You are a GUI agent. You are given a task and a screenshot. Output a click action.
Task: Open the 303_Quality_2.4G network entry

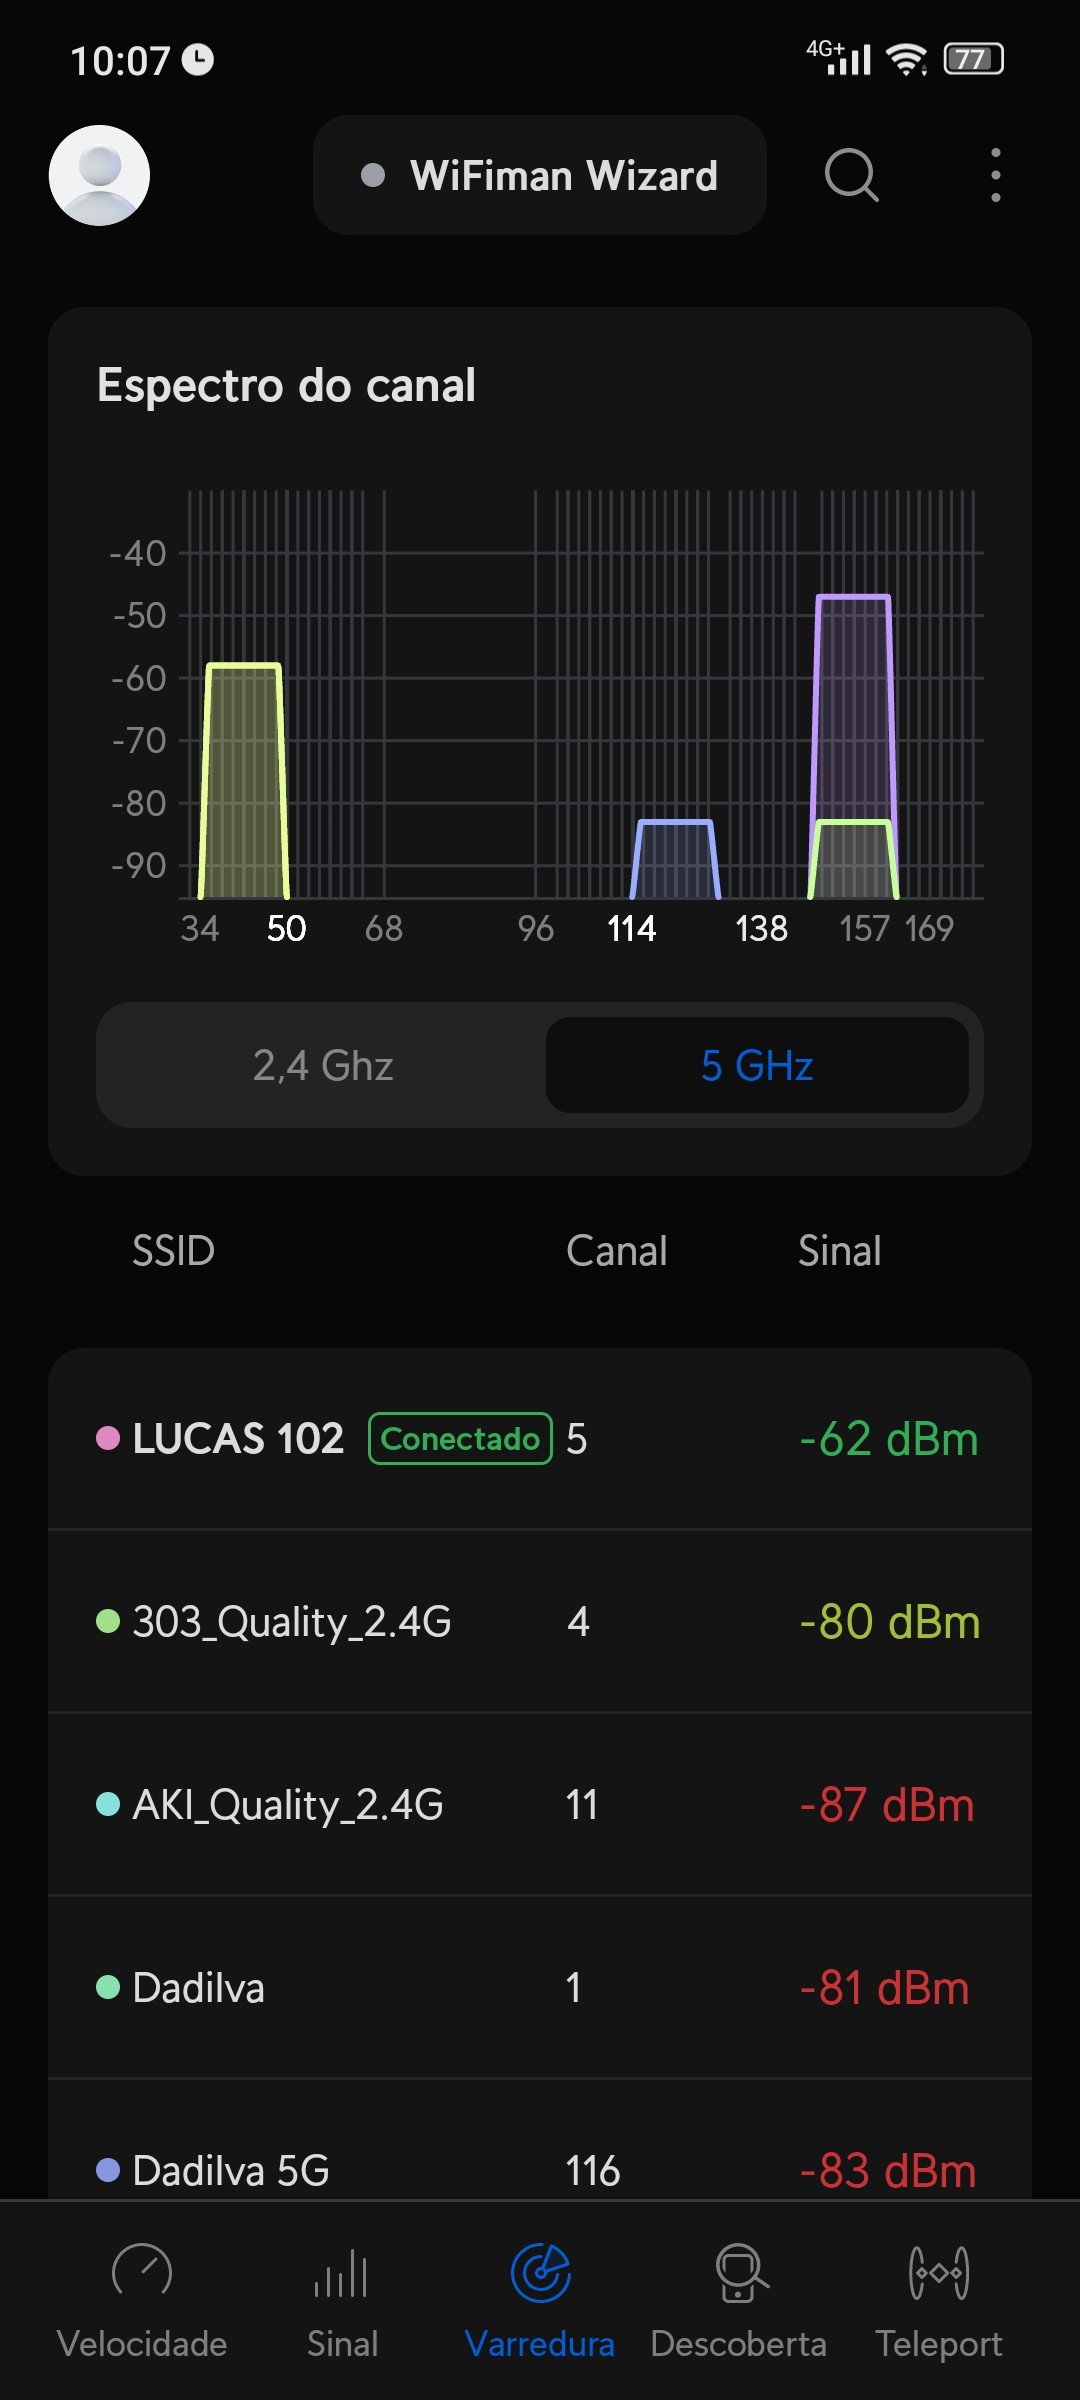(292, 1622)
